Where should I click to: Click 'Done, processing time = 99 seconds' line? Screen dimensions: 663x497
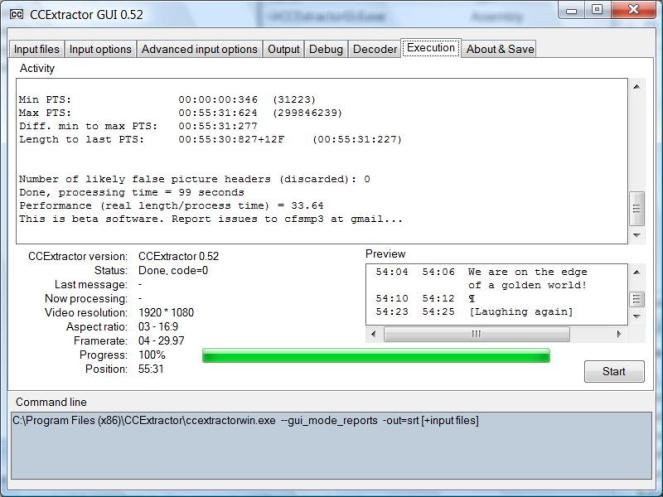[x=132, y=192]
